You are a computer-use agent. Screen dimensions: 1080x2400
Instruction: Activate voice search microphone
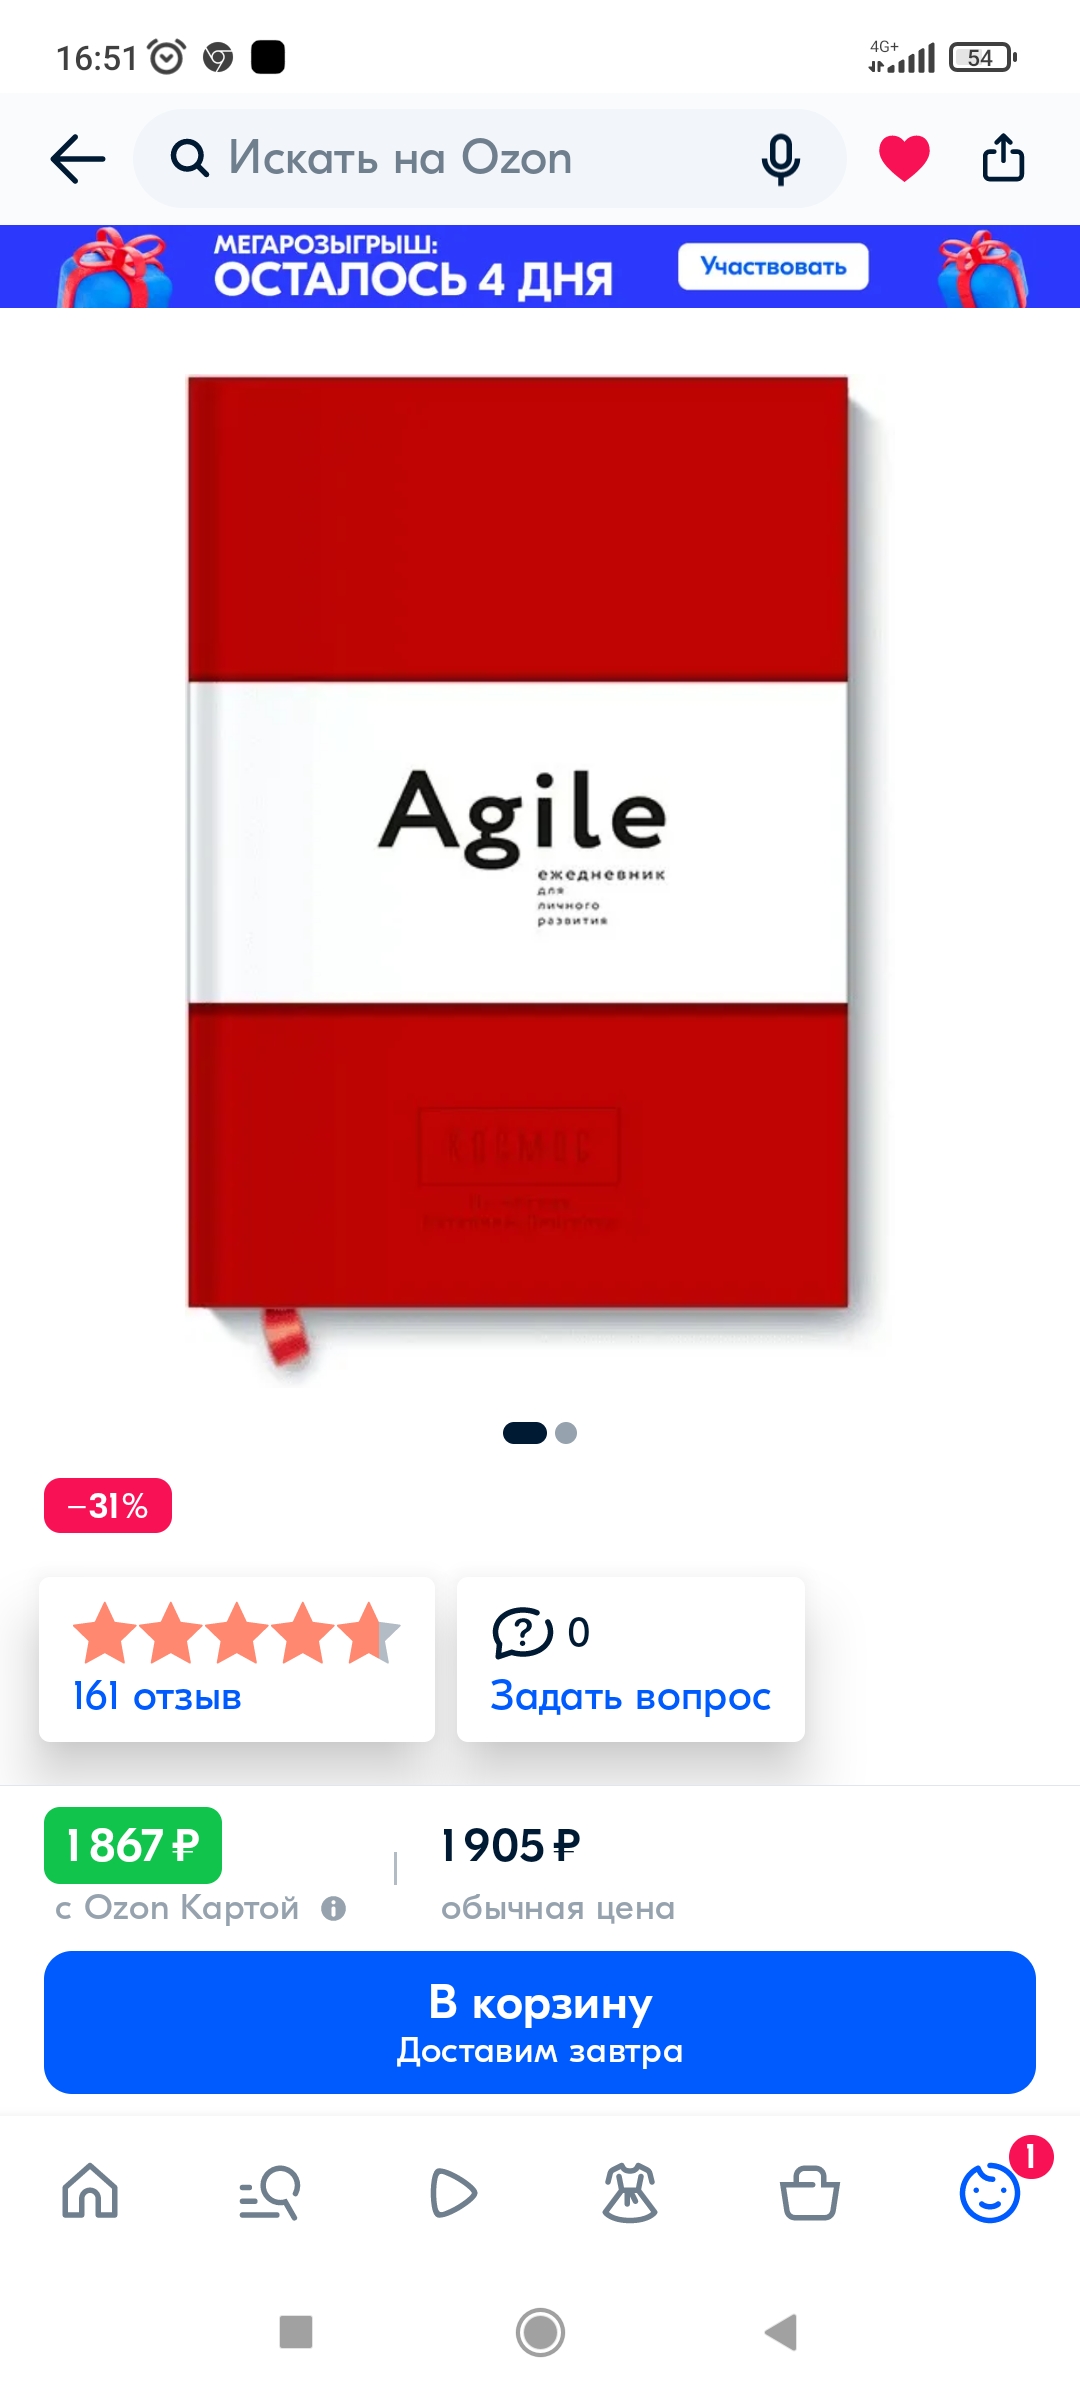click(781, 159)
